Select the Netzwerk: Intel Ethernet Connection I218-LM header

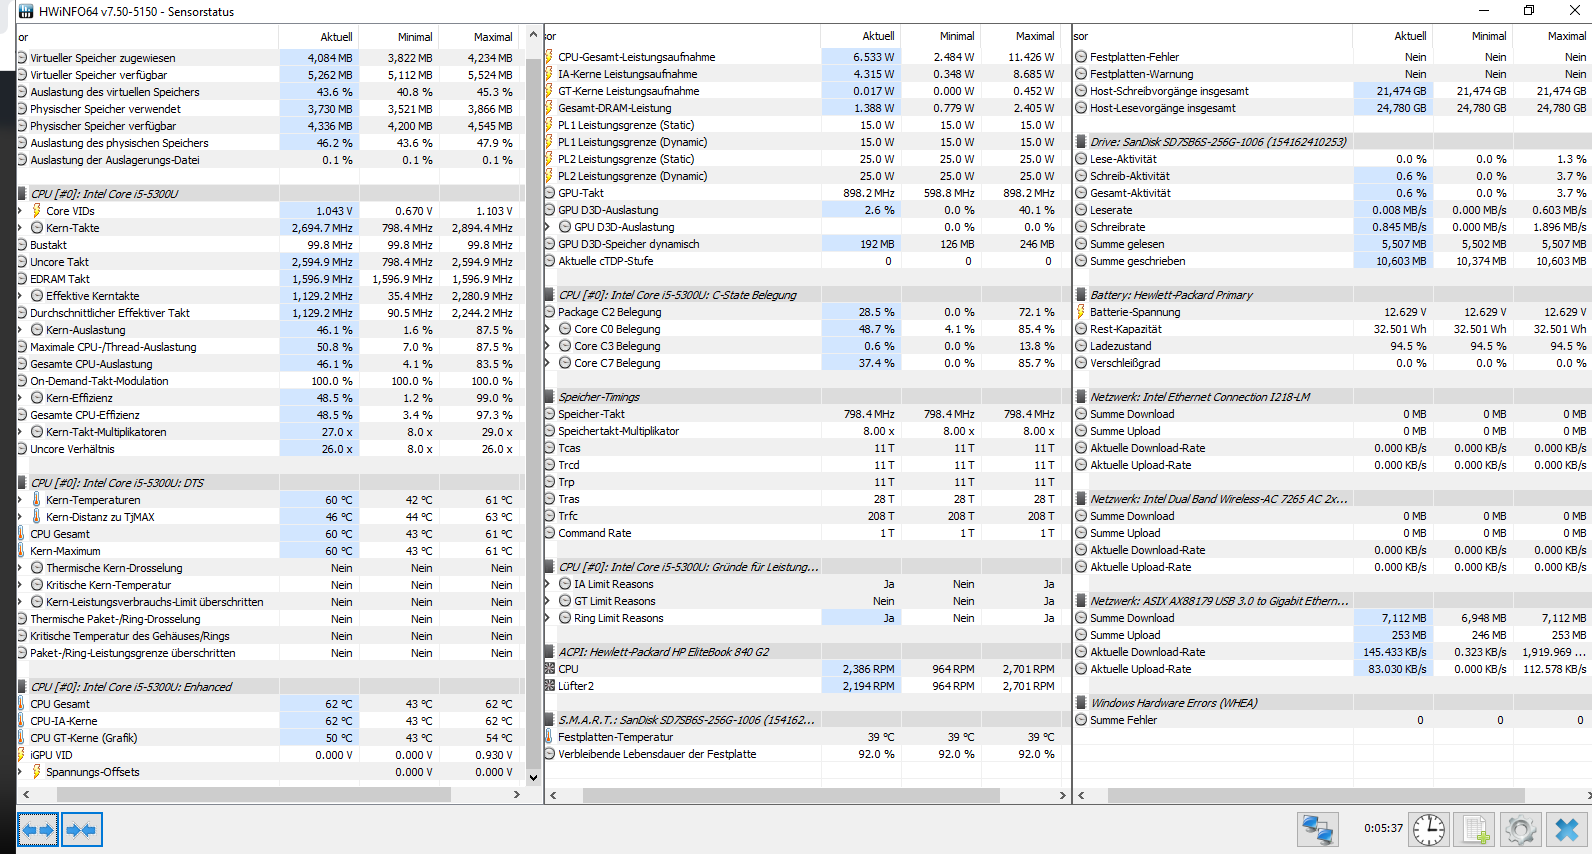tap(1334, 397)
